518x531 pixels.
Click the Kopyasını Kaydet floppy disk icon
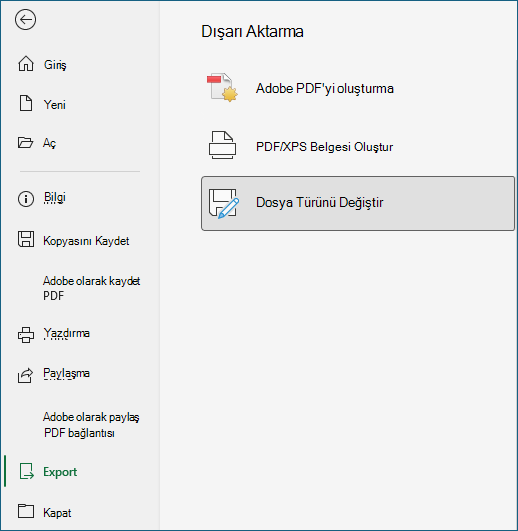(x=26, y=239)
